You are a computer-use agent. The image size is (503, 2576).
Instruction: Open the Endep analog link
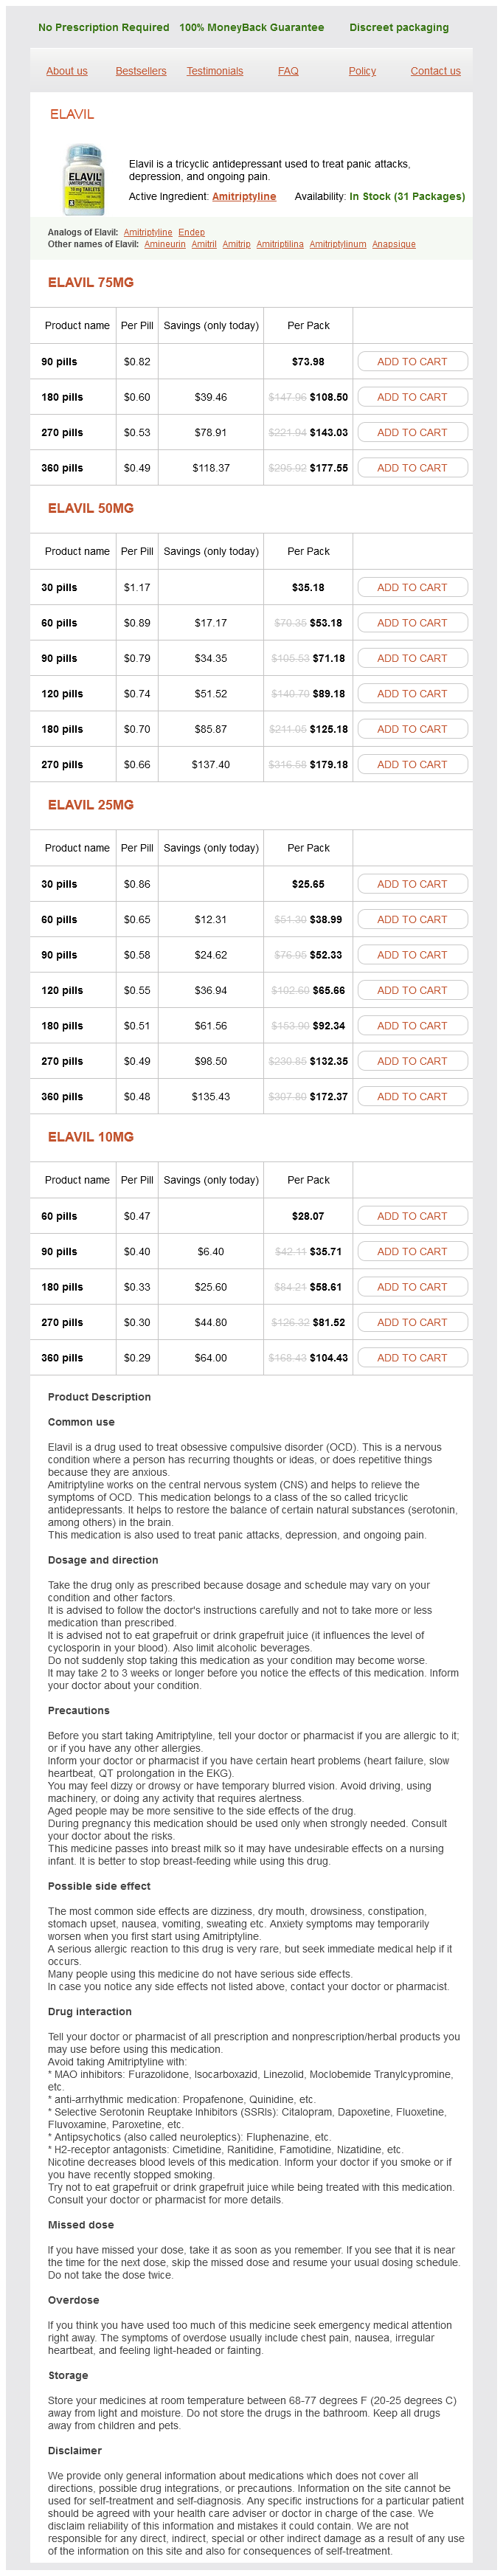[x=191, y=232]
